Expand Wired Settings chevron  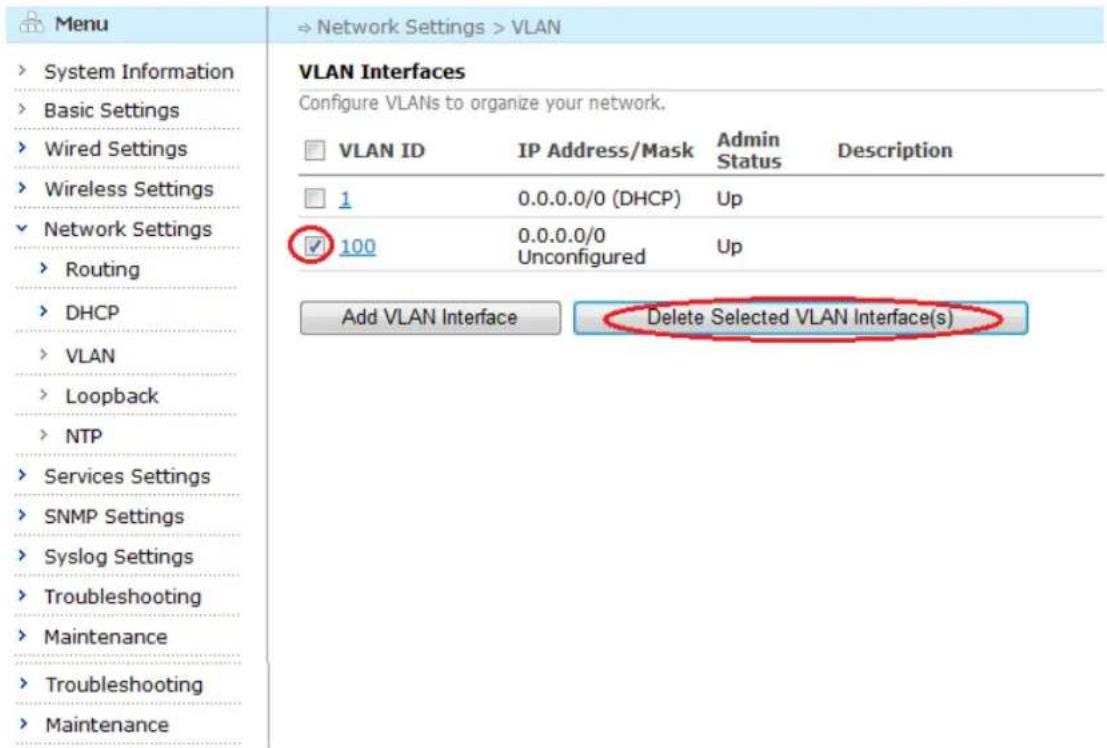pos(22,148)
